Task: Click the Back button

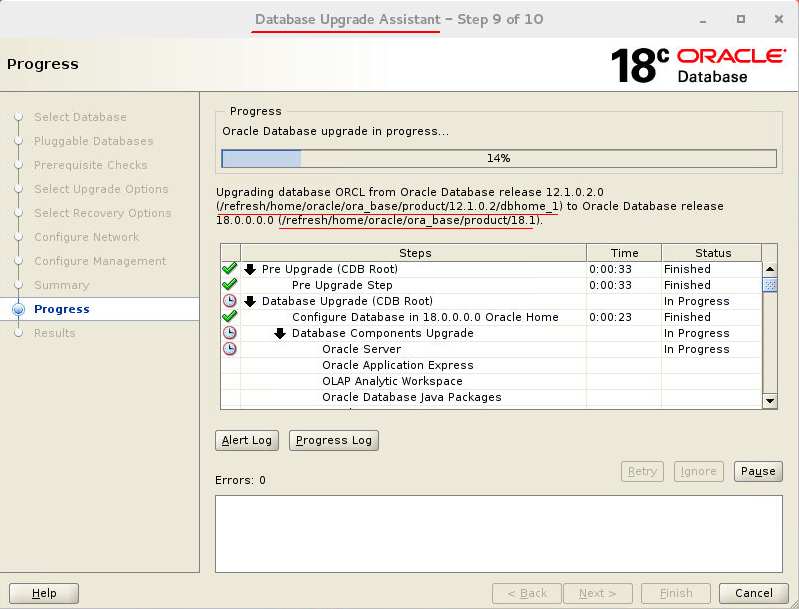Action: (x=527, y=593)
